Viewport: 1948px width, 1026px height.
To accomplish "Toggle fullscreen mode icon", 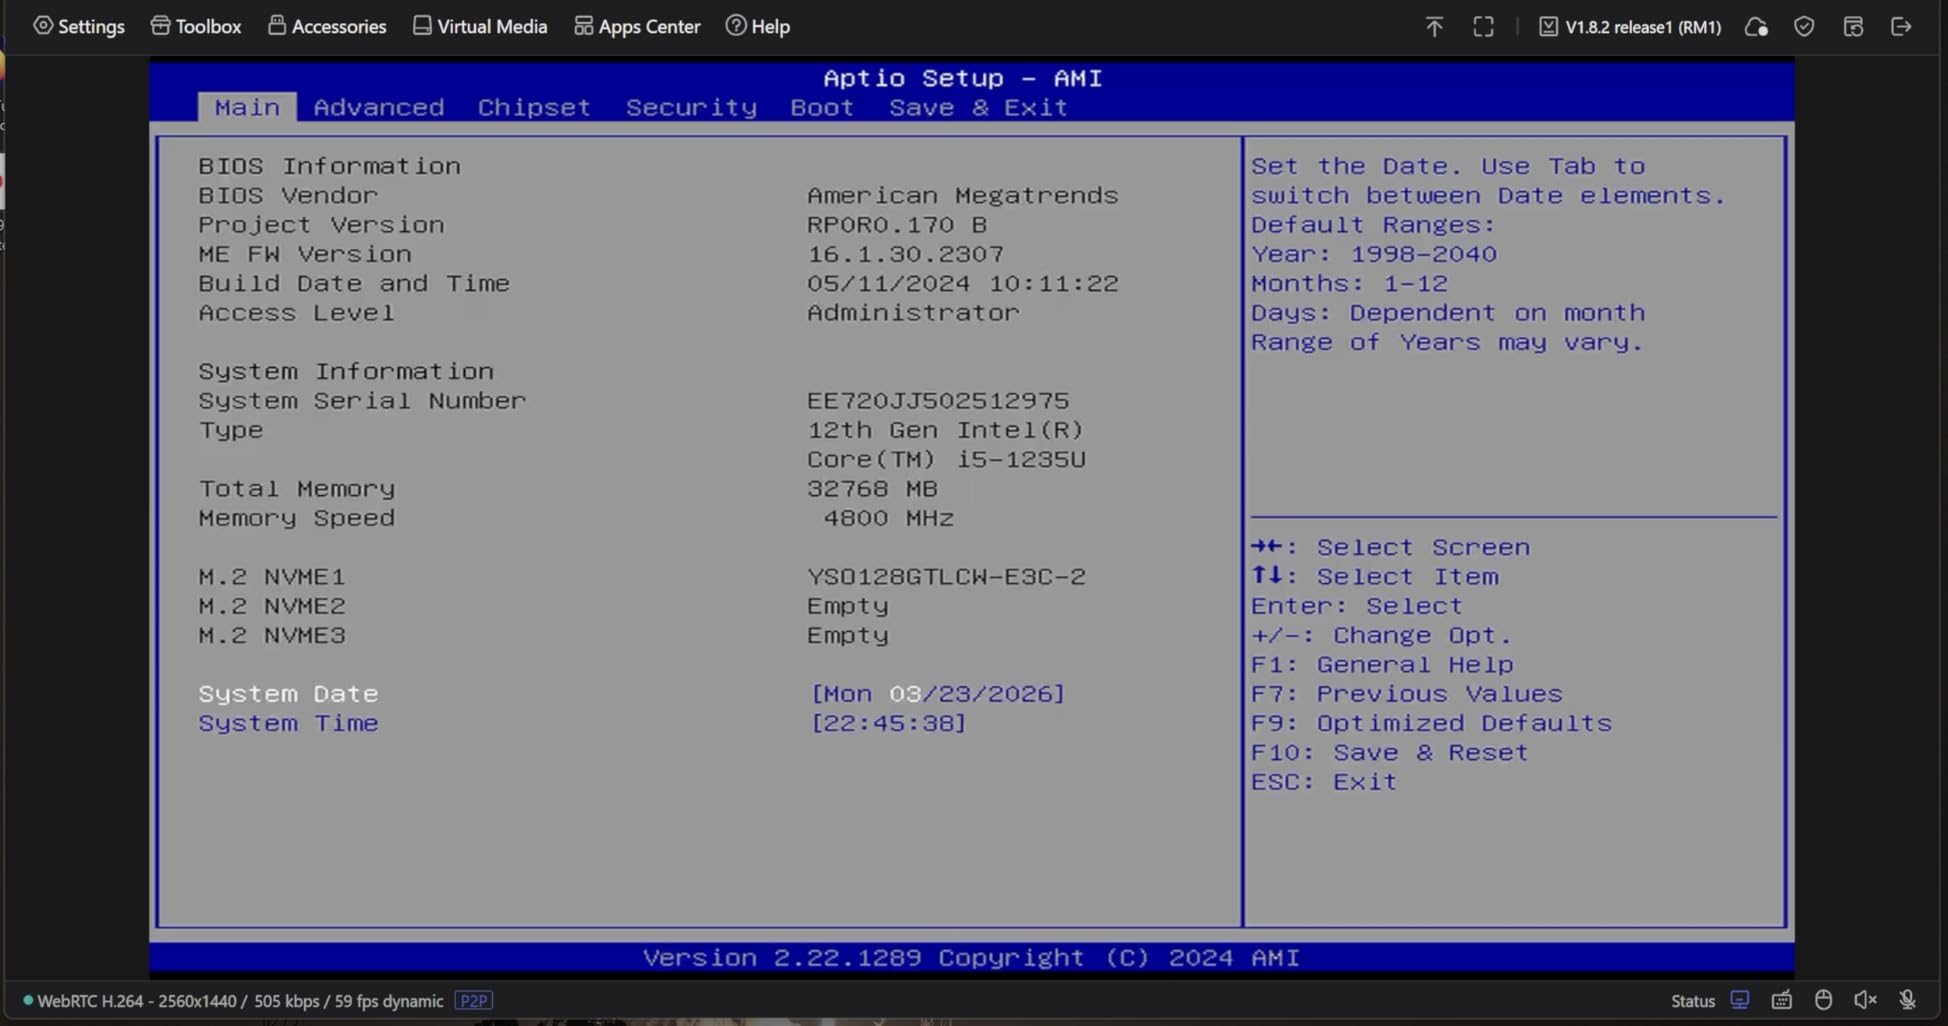I will click(x=1484, y=27).
